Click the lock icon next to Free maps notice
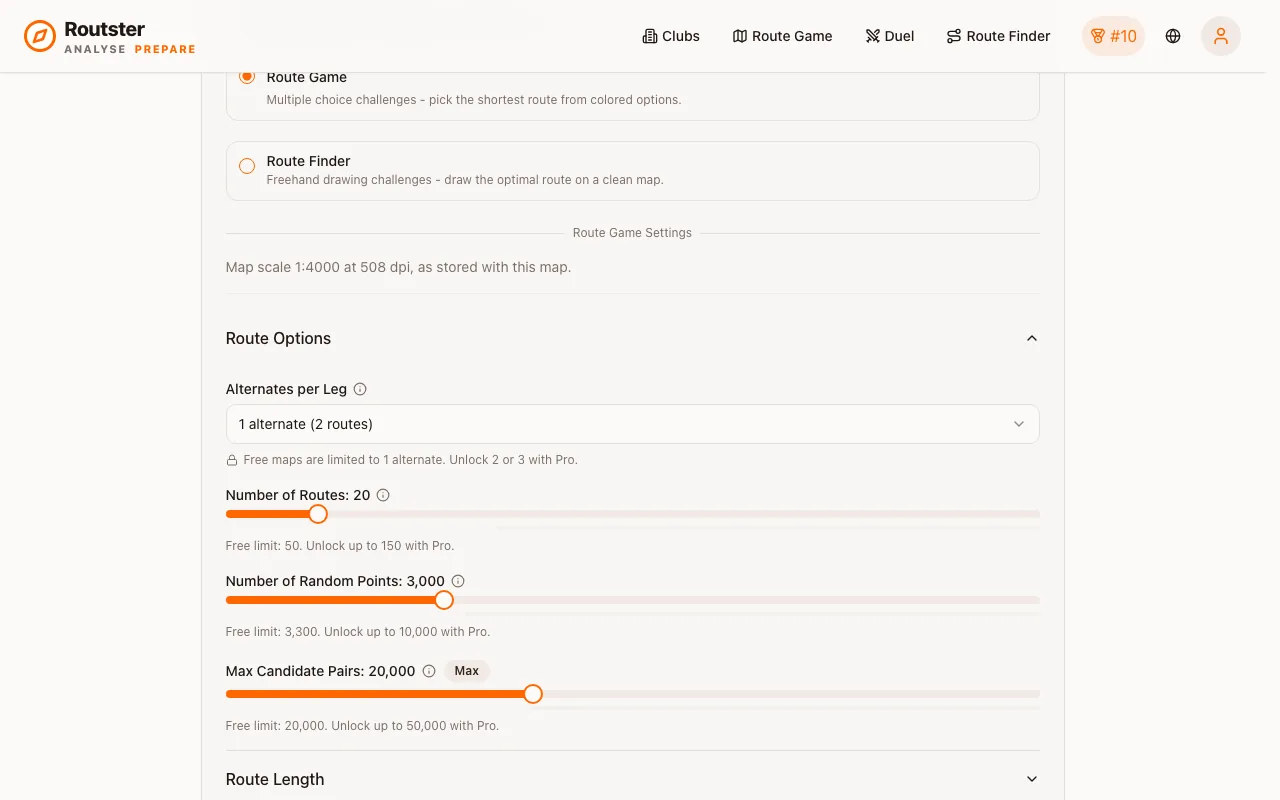The width and height of the screenshot is (1280, 800). click(232, 460)
